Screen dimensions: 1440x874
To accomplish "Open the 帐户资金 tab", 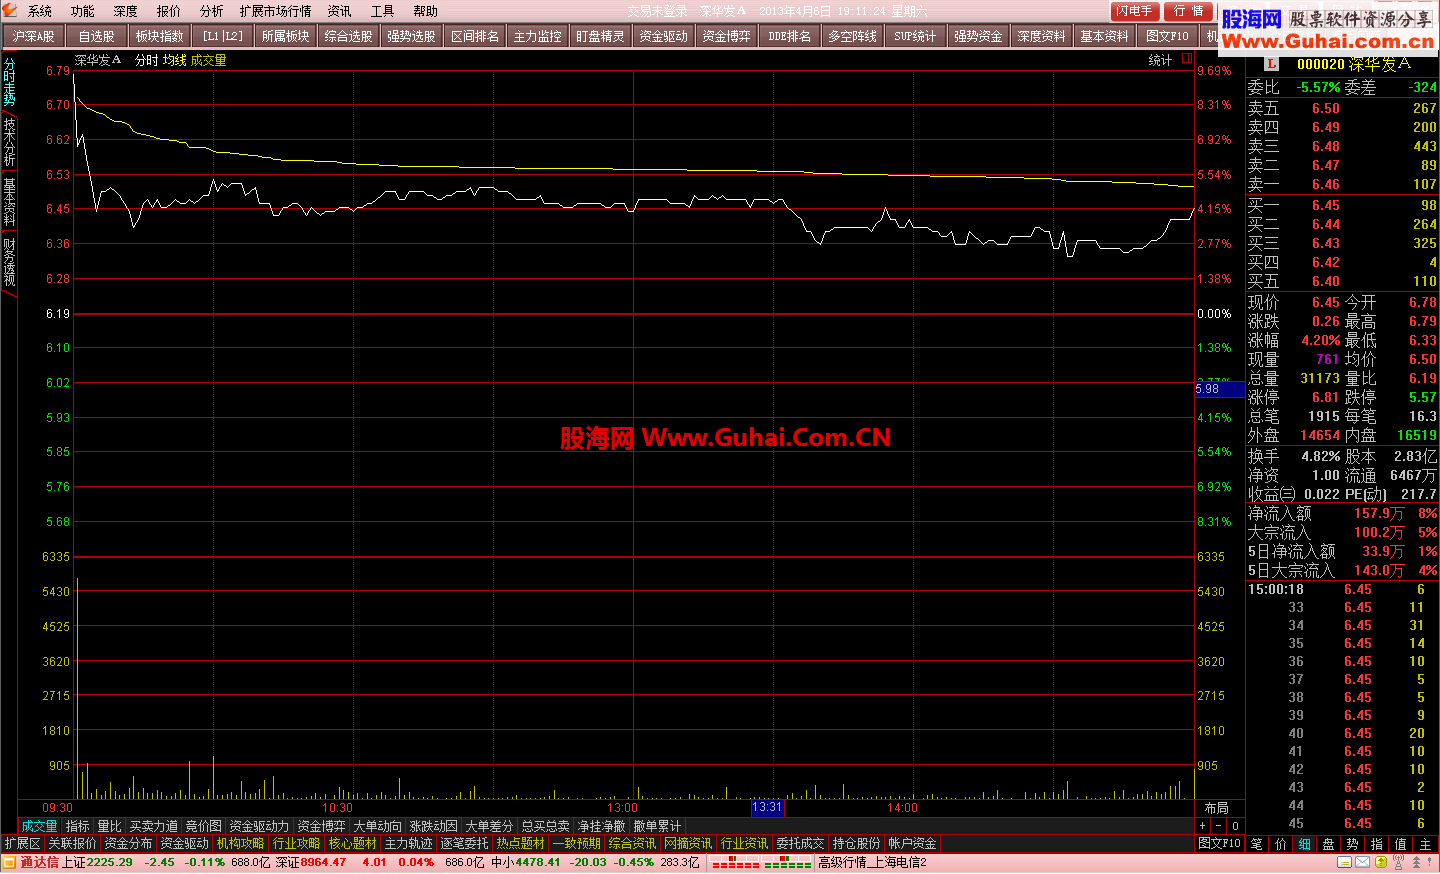I will click(x=912, y=844).
